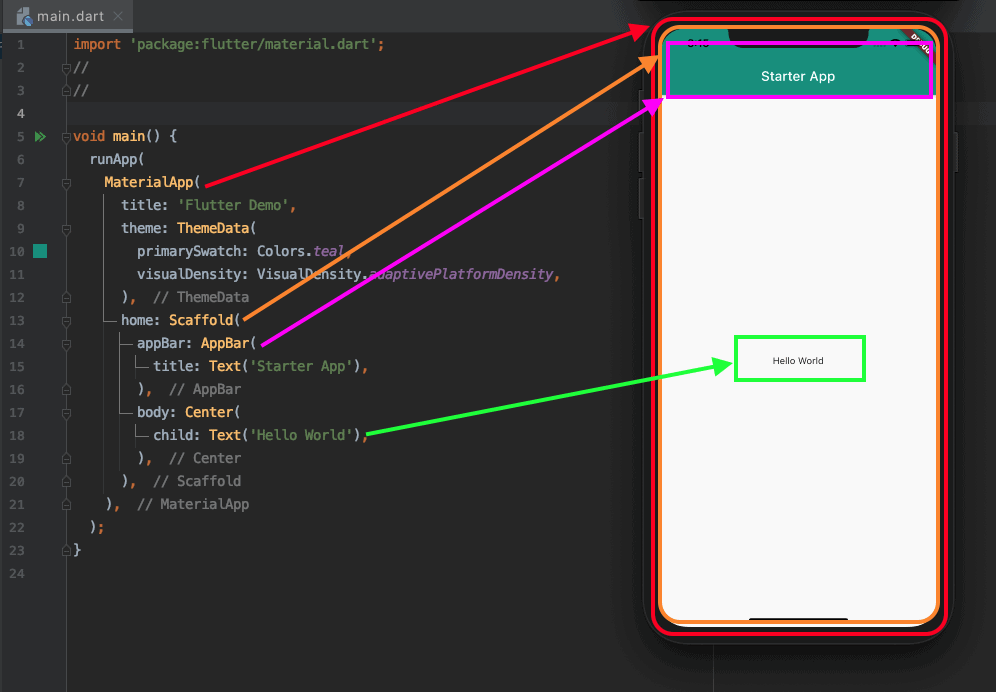
Task: Collapse the void main() function fold
Action: tap(66, 137)
